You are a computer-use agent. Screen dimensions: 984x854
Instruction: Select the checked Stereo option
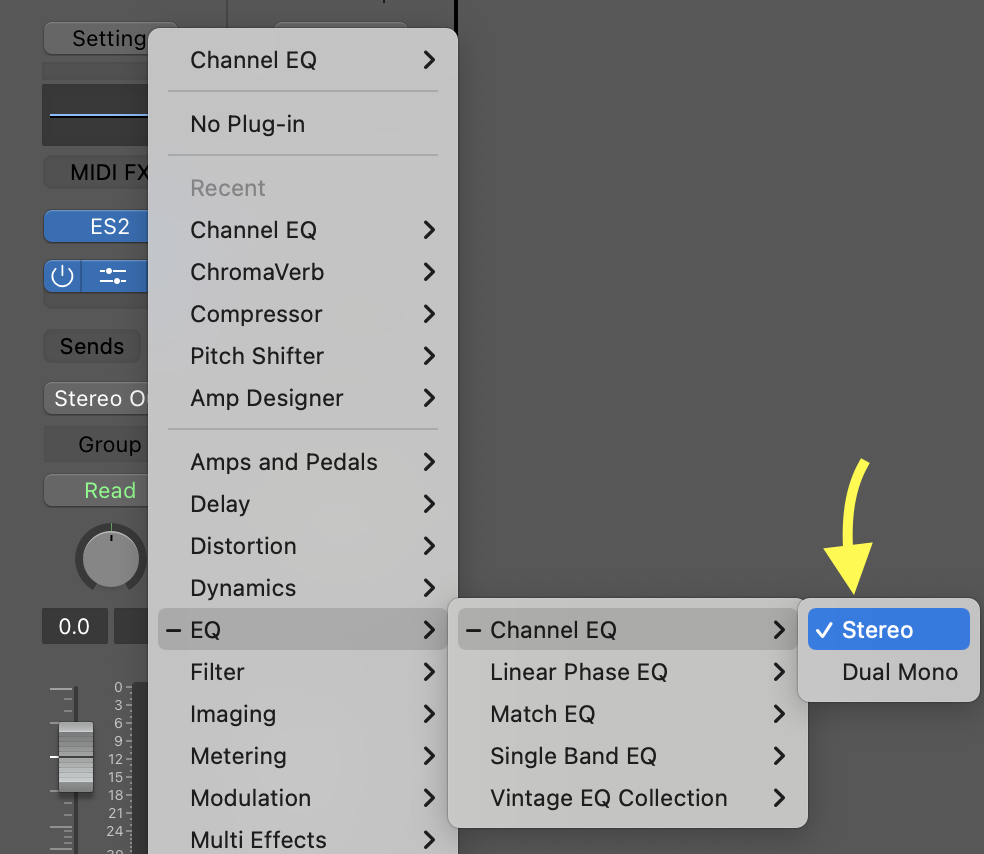point(888,630)
